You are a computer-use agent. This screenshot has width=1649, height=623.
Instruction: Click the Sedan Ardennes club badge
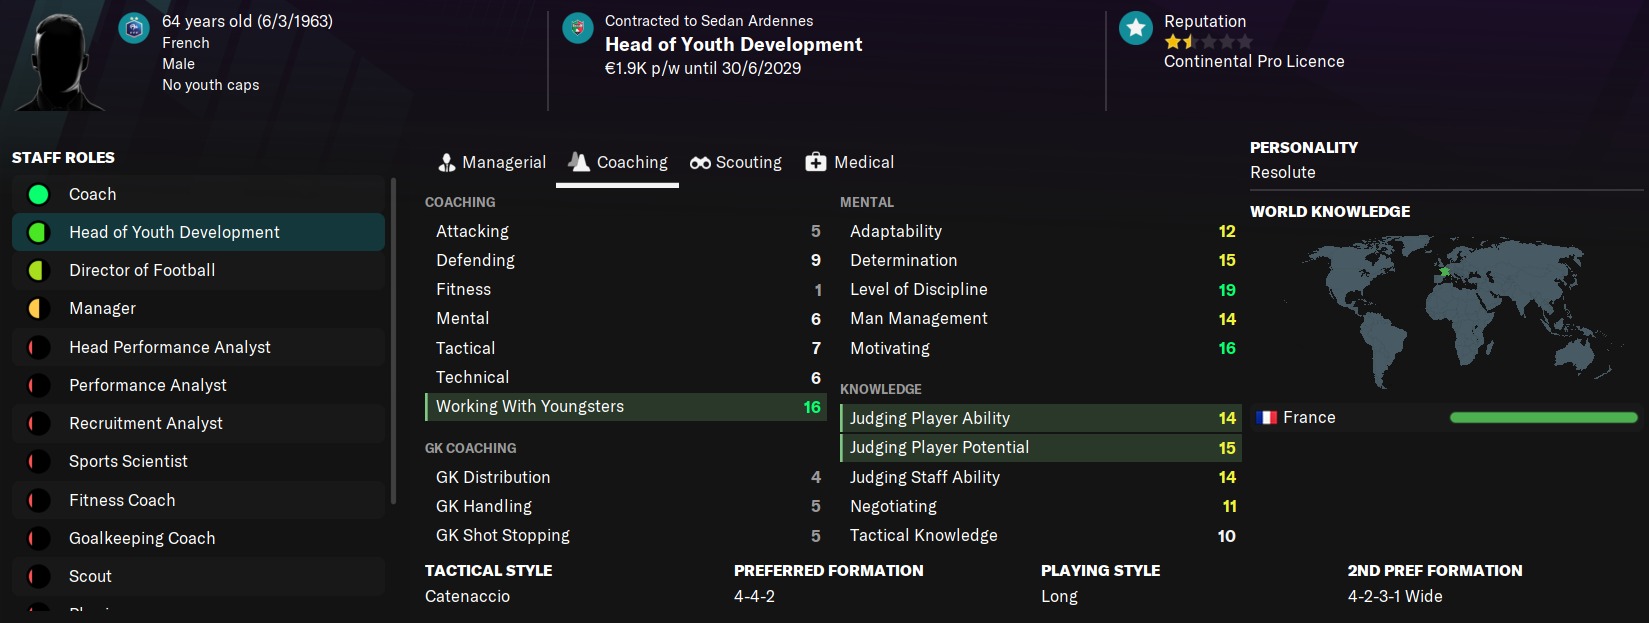pos(578,28)
